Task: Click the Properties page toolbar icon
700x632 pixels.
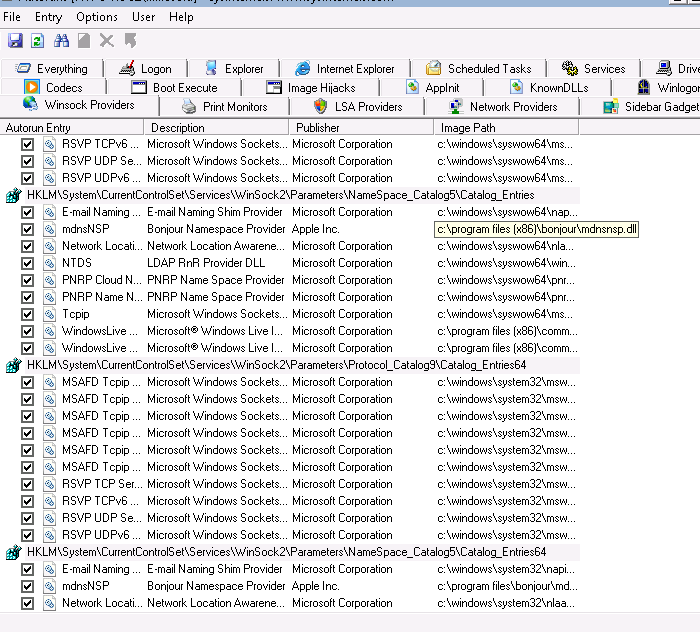Action: point(84,41)
